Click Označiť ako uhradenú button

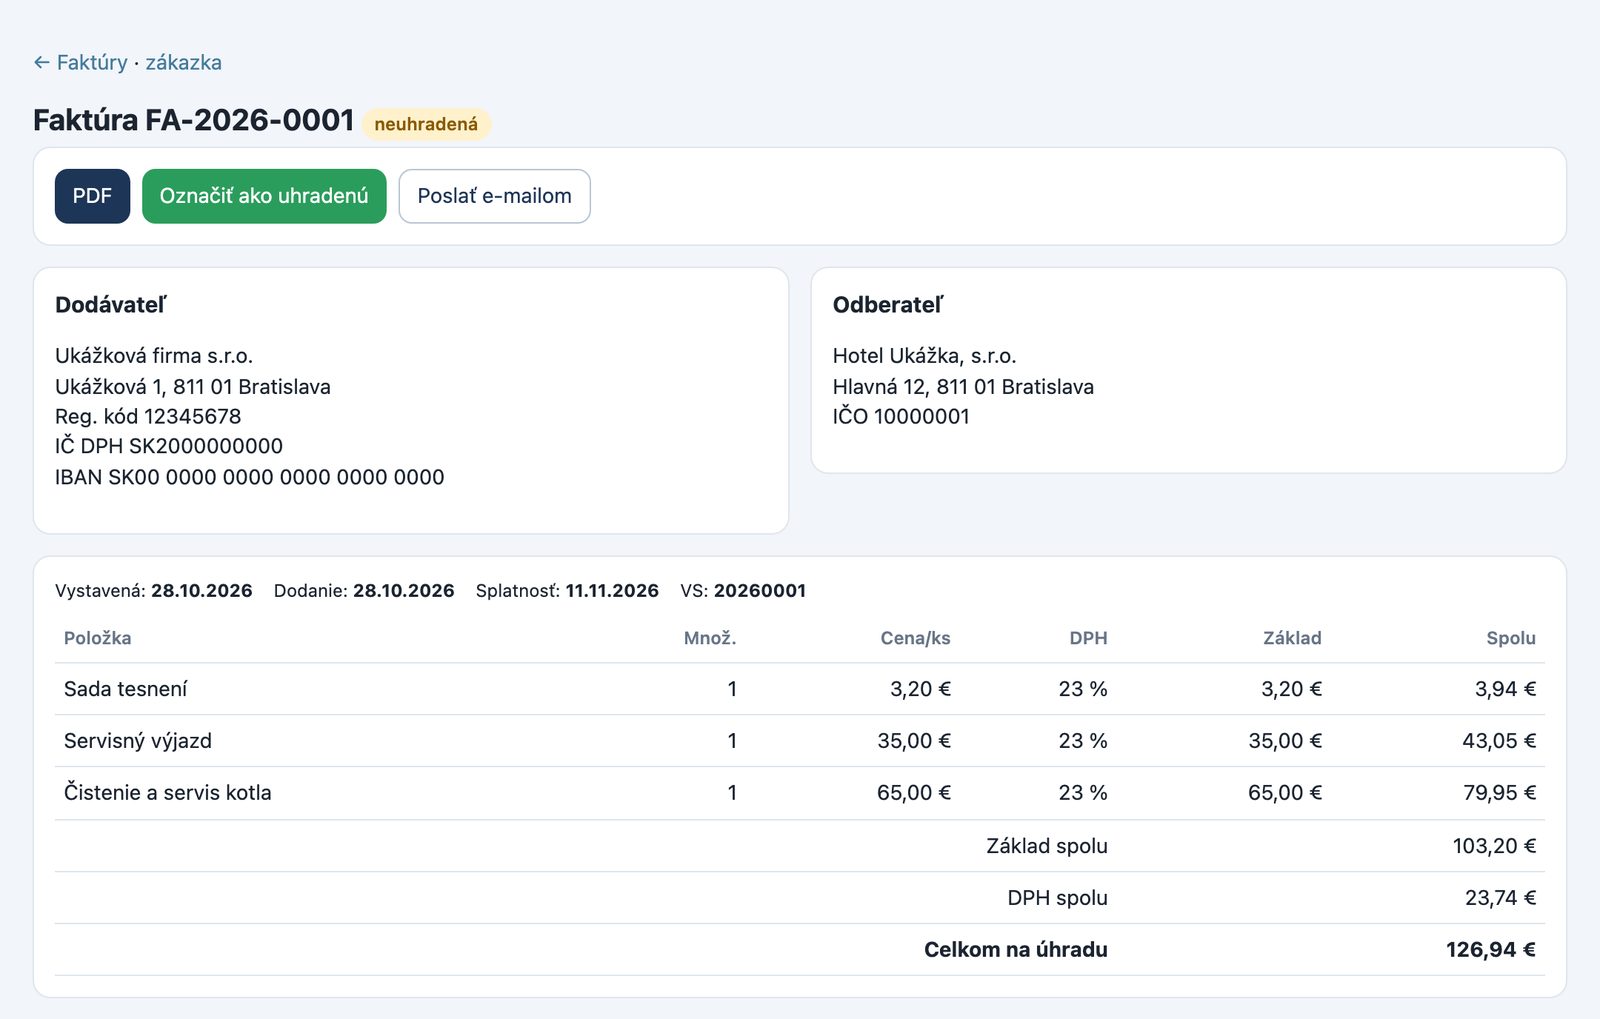pyautogui.click(x=264, y=196)
